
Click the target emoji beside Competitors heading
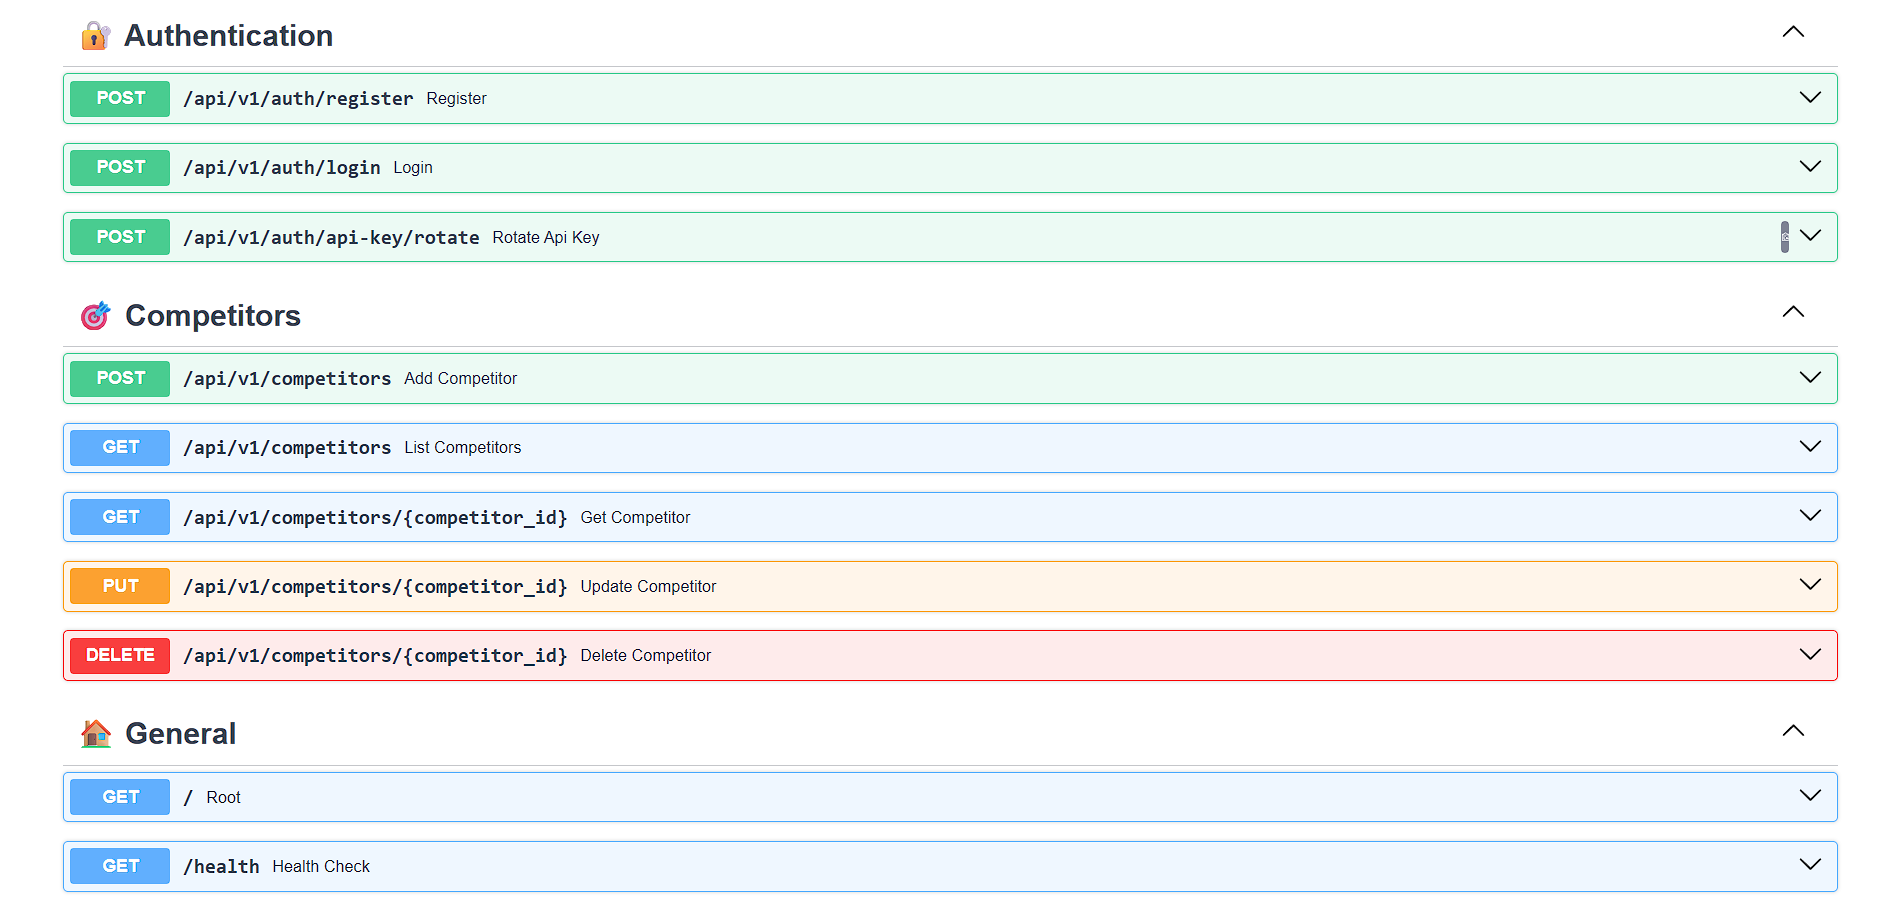pyautogui.click(x=95, y=316)
